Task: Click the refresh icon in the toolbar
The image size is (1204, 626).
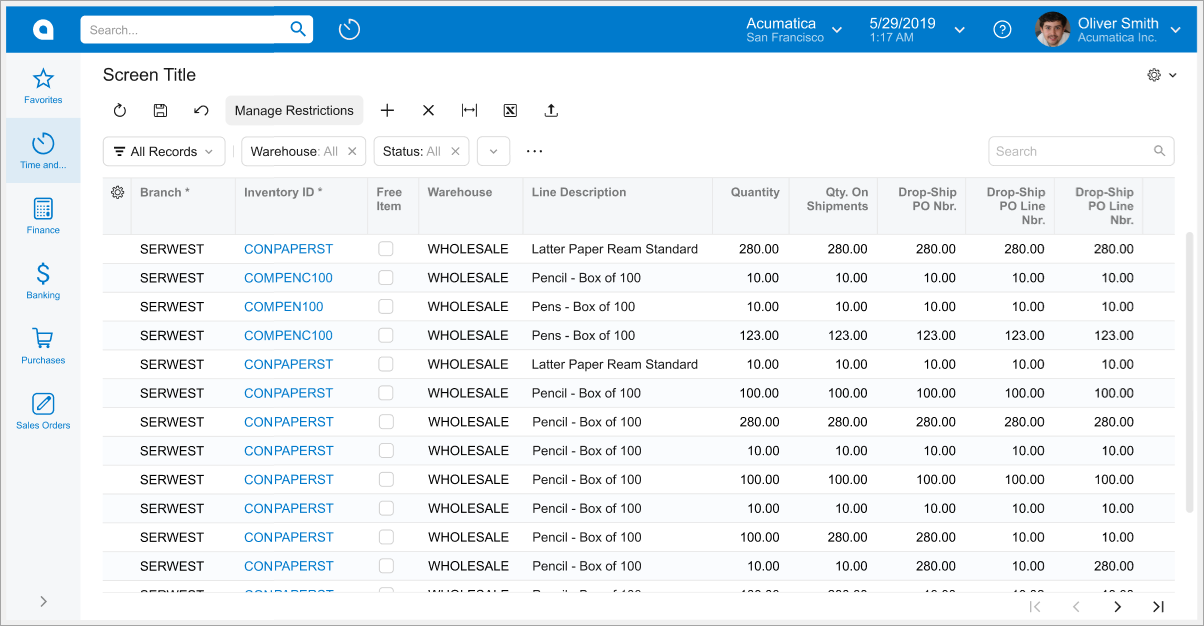Action: (x=120, y=111)
